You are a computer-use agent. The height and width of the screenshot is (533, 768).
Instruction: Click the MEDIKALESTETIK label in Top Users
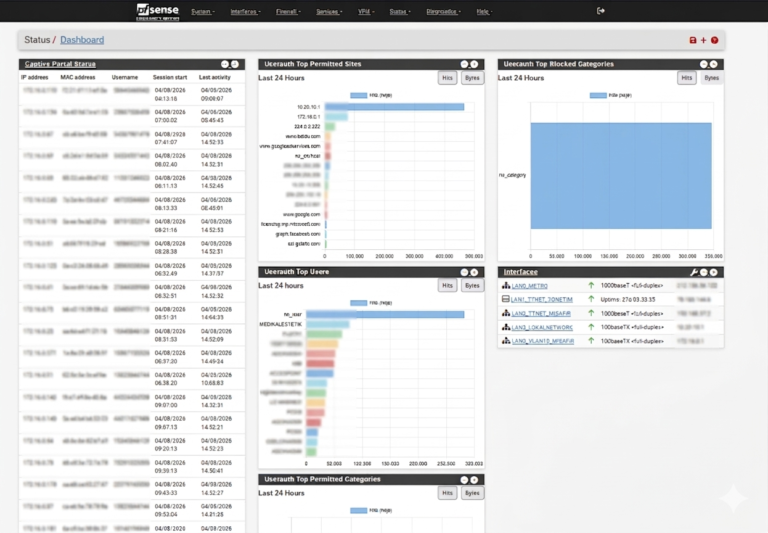281,324
